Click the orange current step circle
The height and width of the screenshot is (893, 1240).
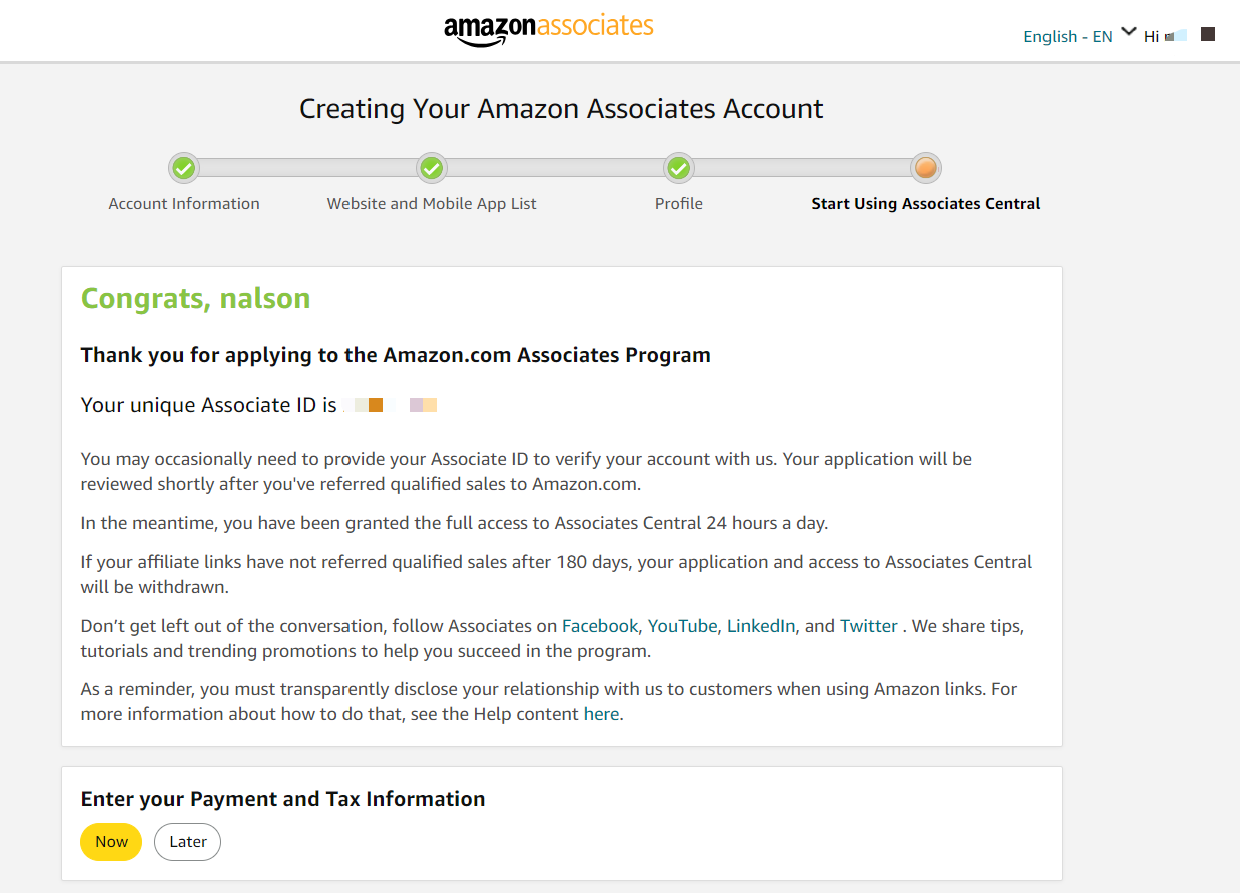click(926, 168)
